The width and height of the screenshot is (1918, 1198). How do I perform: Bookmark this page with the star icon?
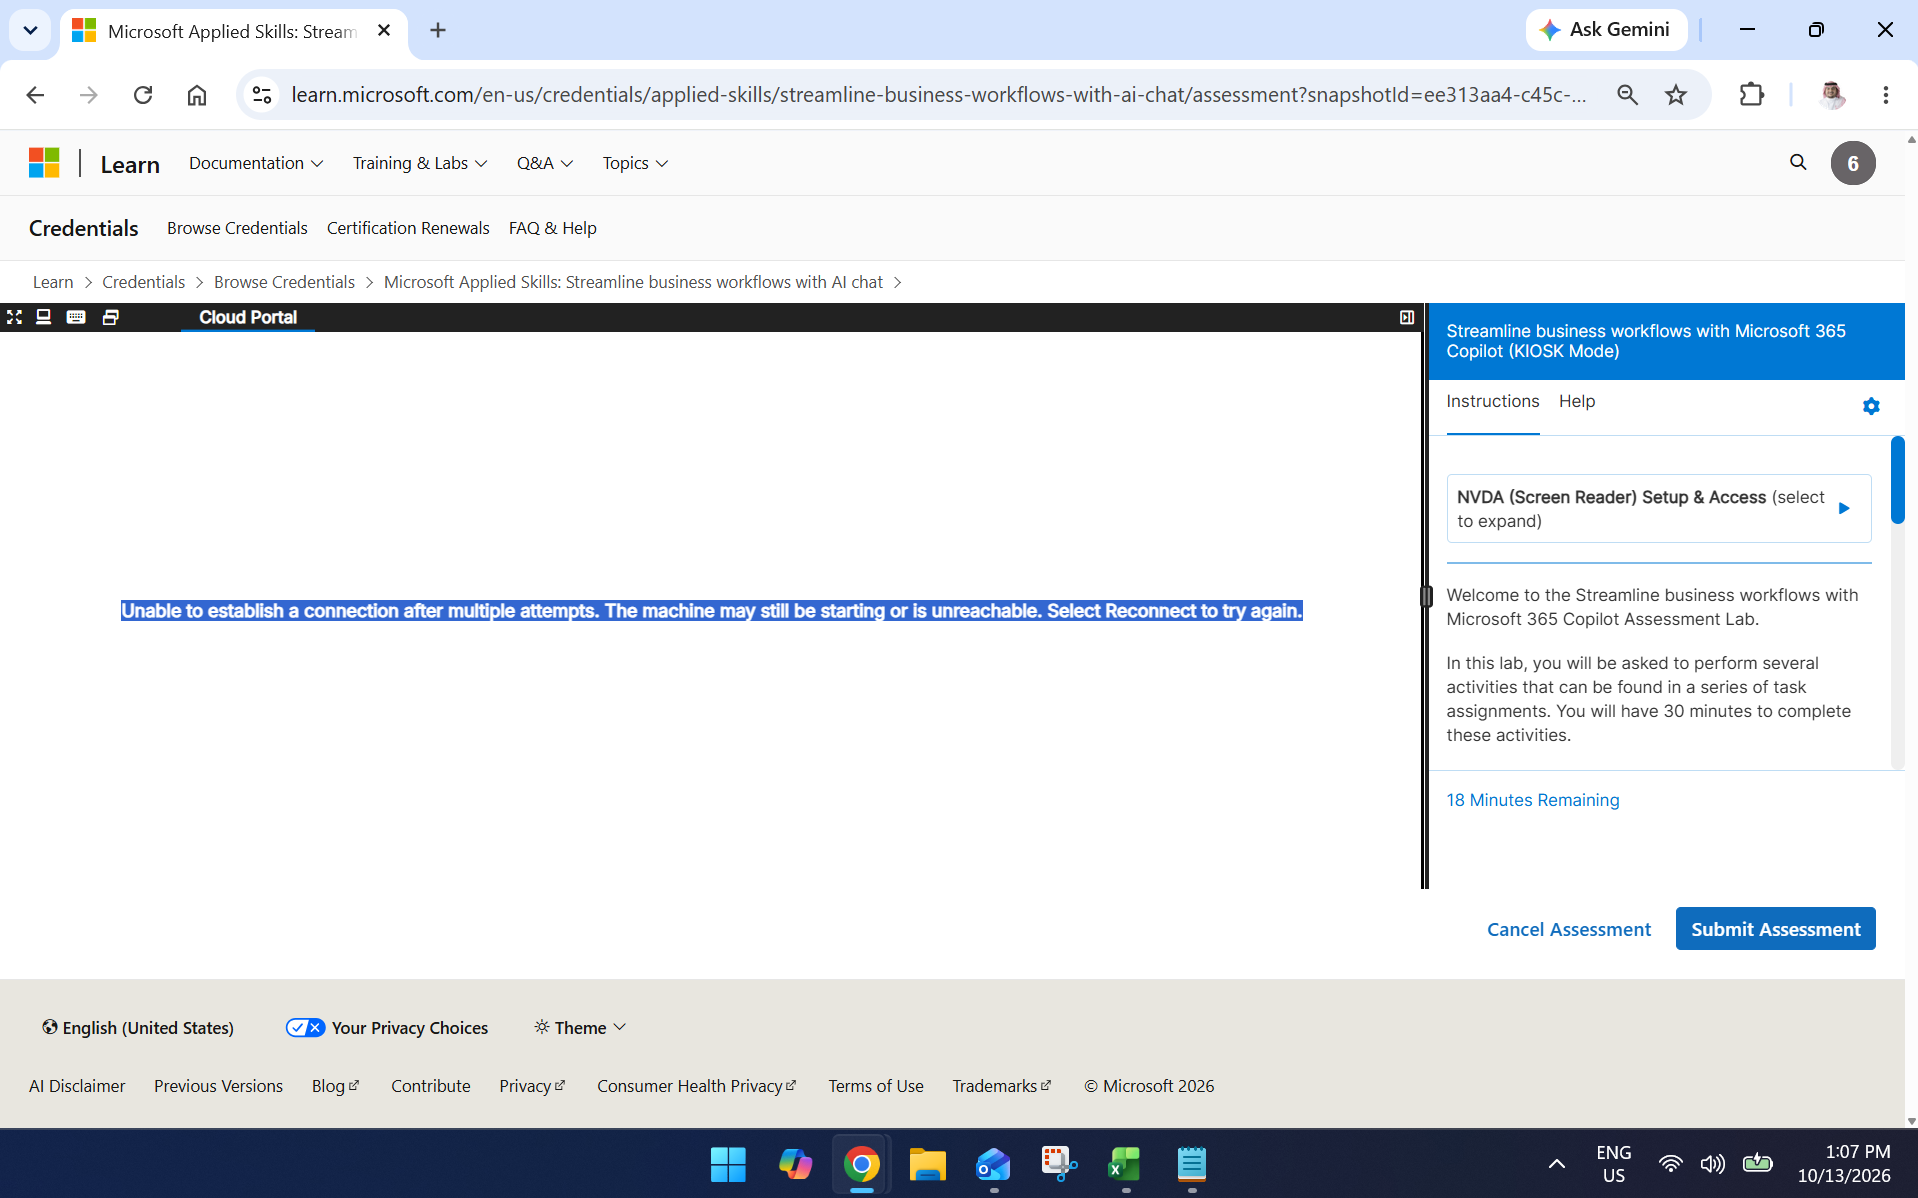(1676, 95)
